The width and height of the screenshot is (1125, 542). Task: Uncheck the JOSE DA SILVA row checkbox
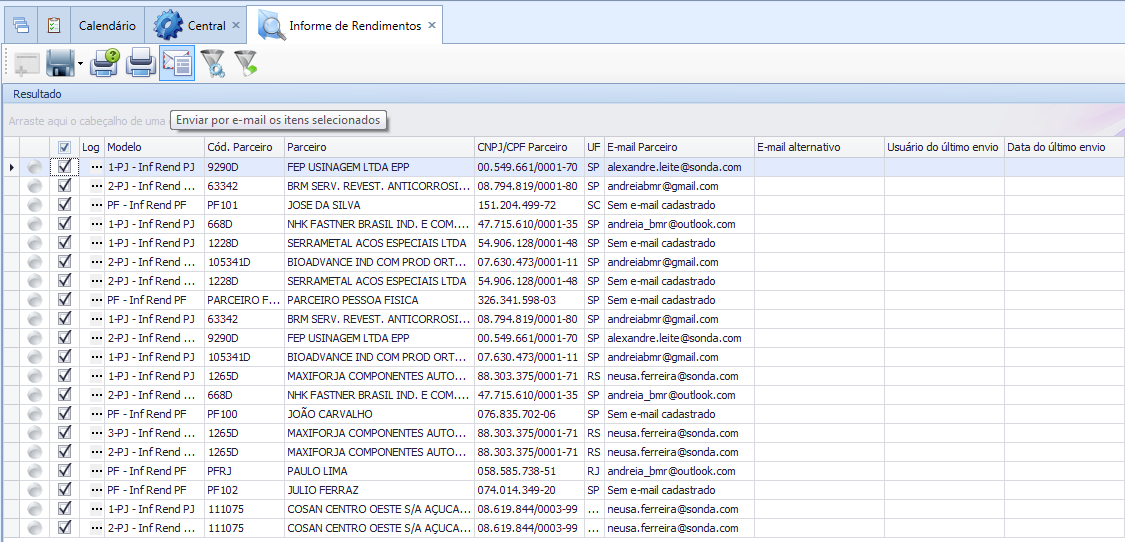(x=64, y=205)
